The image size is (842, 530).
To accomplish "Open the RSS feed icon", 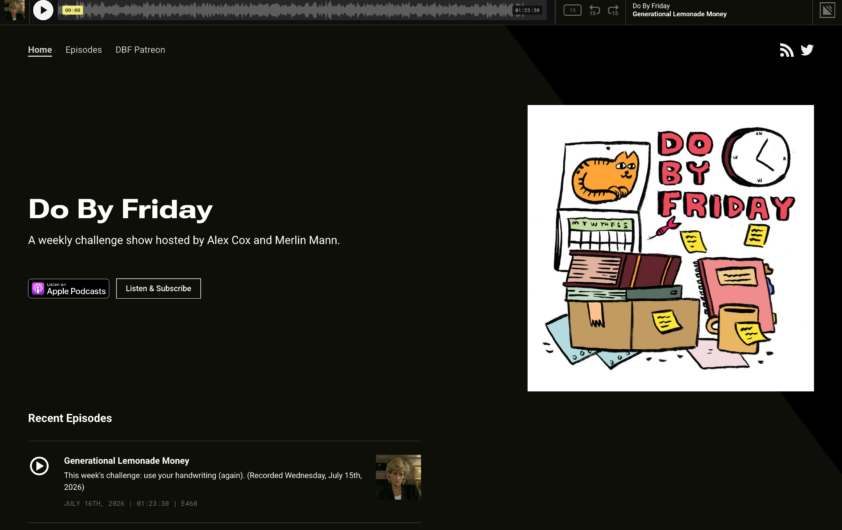I will coord(786,50).
